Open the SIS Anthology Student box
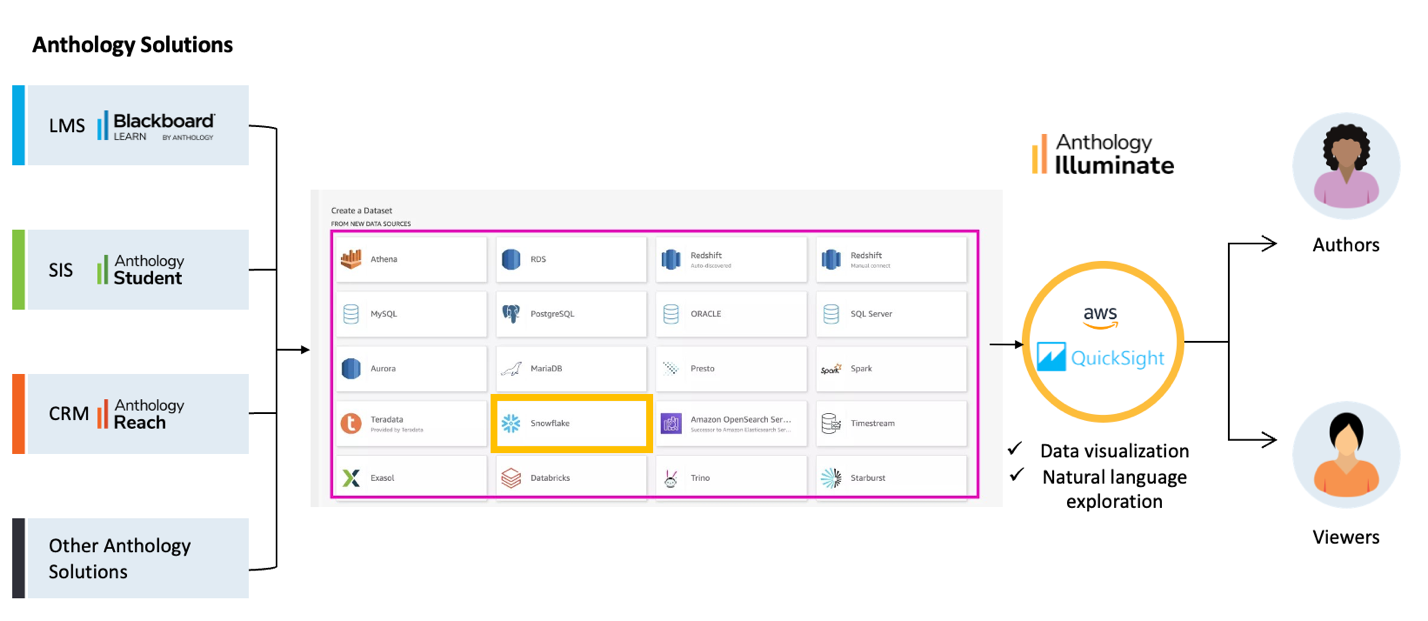The width and height of the screenshot is (1428, 621). coord(131,269)
